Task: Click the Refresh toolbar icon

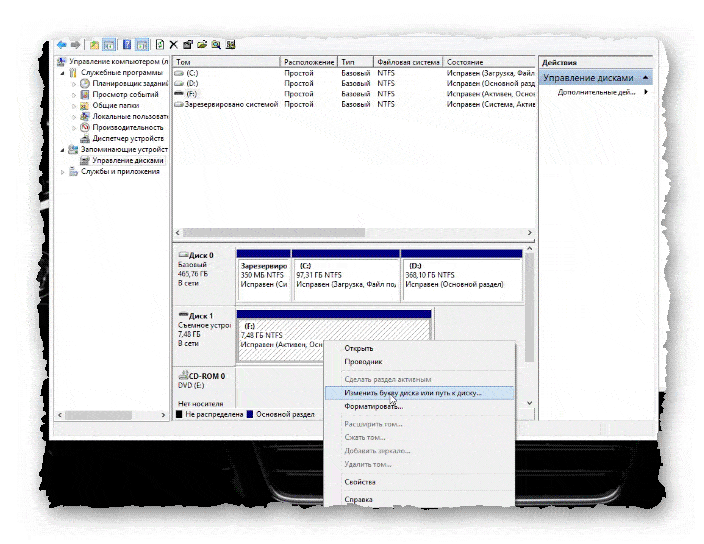Action: pos(160,44)
